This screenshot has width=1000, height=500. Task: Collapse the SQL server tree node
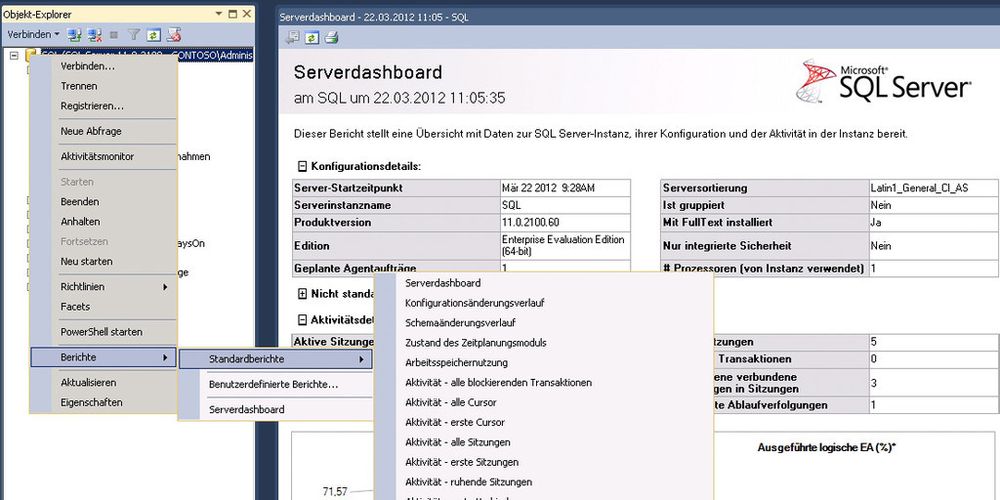[14, 56]
